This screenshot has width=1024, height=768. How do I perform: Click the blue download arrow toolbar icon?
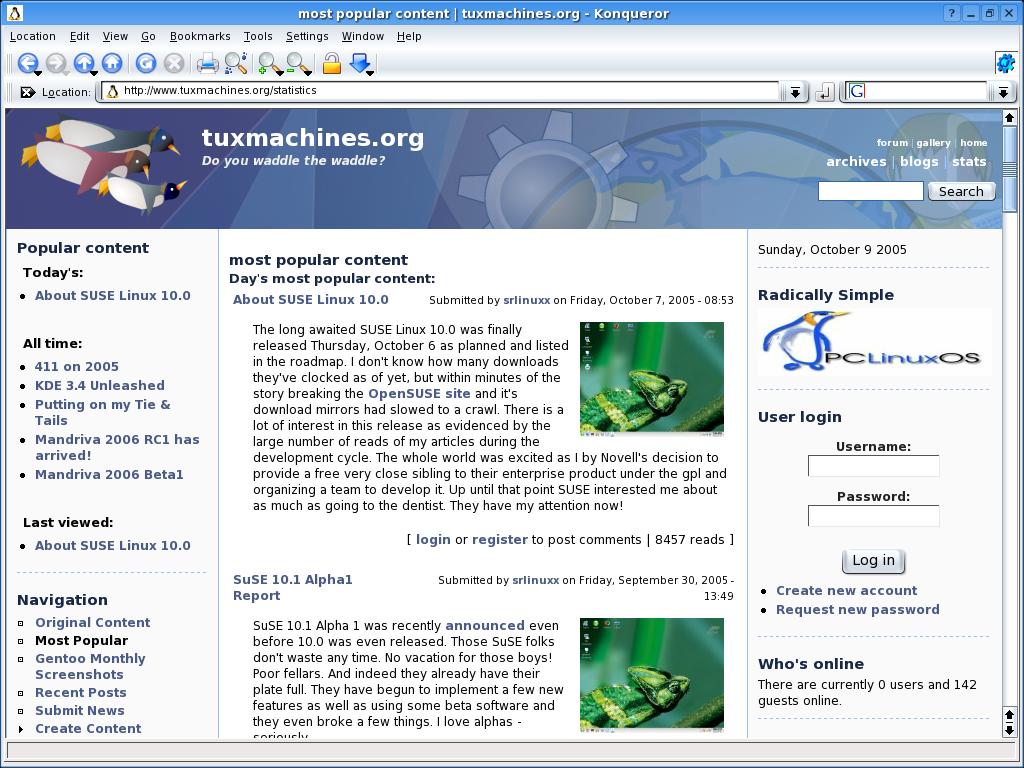(360, 63)
